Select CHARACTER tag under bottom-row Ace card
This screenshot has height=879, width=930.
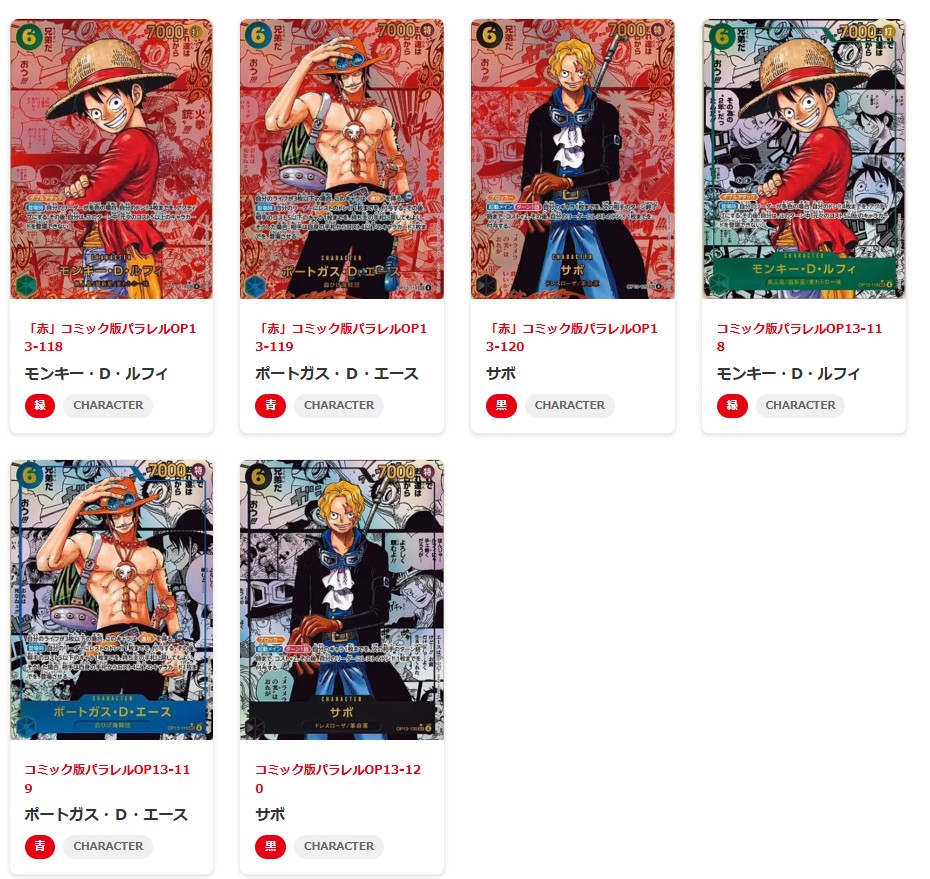pyautogui.click(x=108, y=846)
